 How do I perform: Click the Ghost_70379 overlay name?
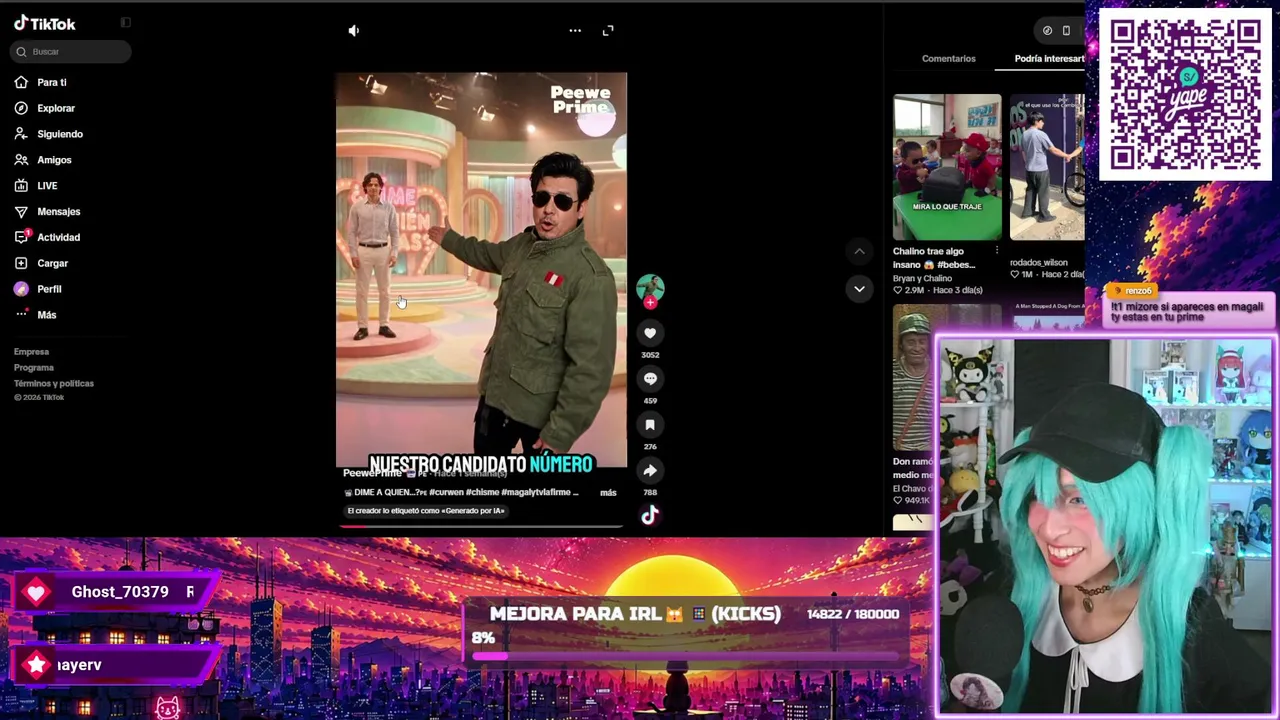[120, 592]
